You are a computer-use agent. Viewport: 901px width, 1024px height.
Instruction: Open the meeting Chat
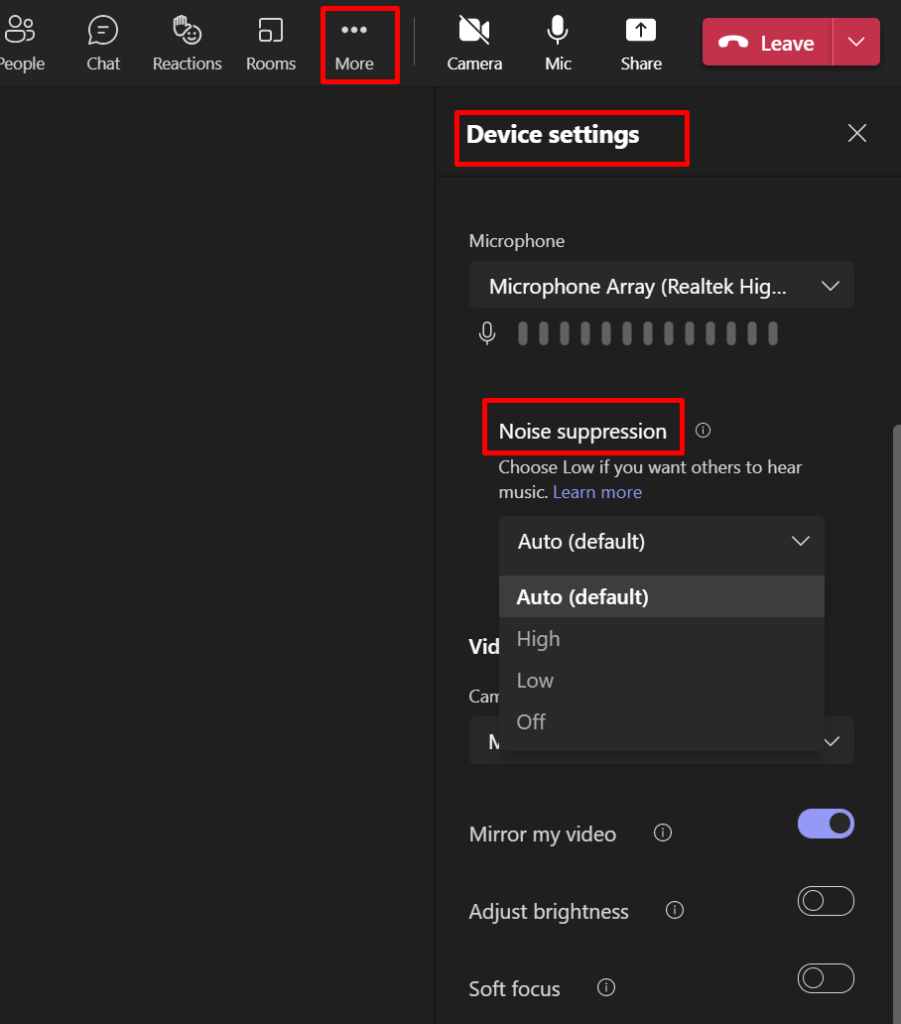point(103,44)
